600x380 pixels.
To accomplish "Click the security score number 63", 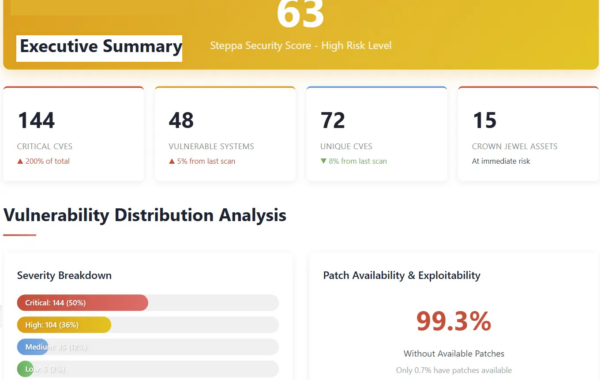I will (300, 15).
